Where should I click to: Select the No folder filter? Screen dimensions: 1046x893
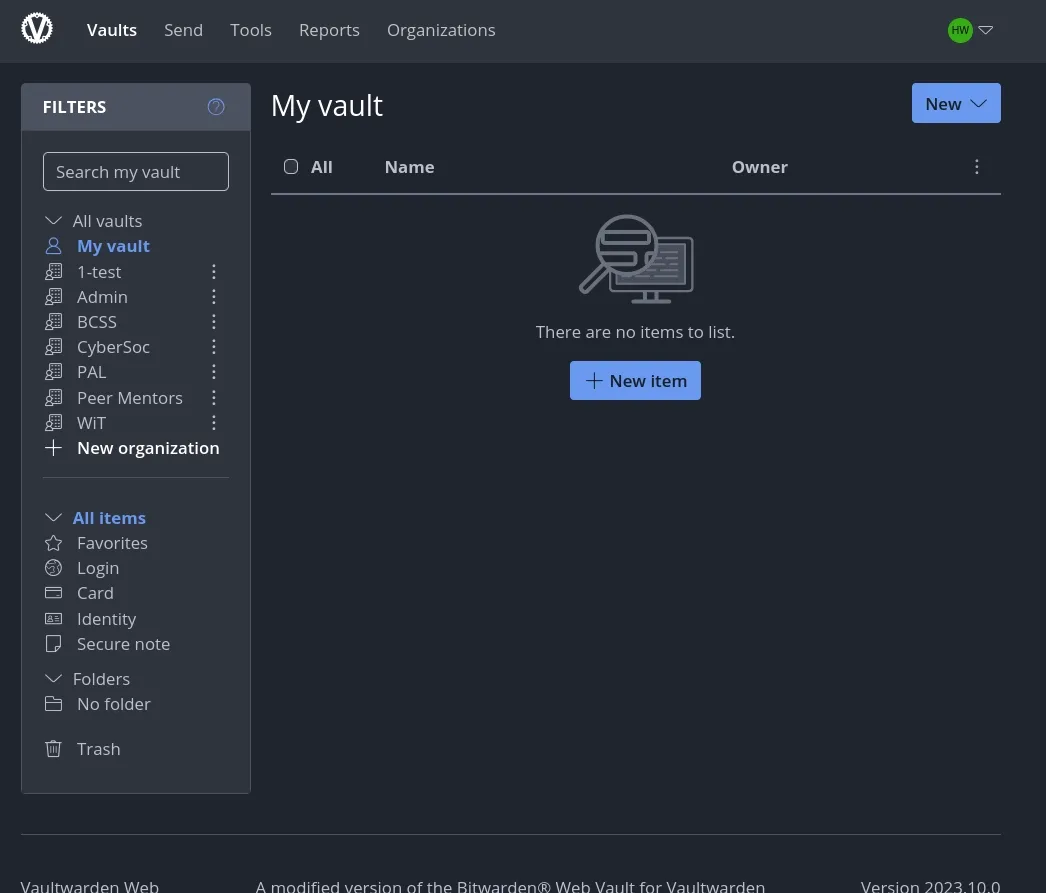tap(113, 703)
